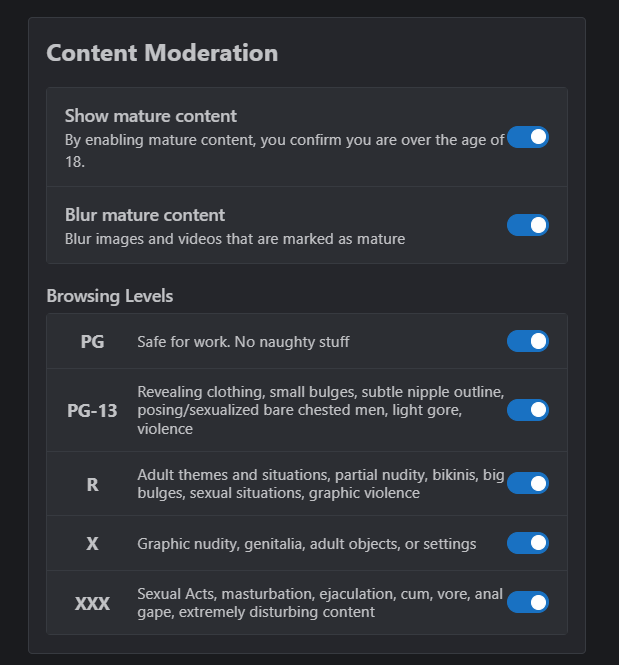Click the Show mature content label
This screenshot has height=665, width=619.
click(151, 116)
